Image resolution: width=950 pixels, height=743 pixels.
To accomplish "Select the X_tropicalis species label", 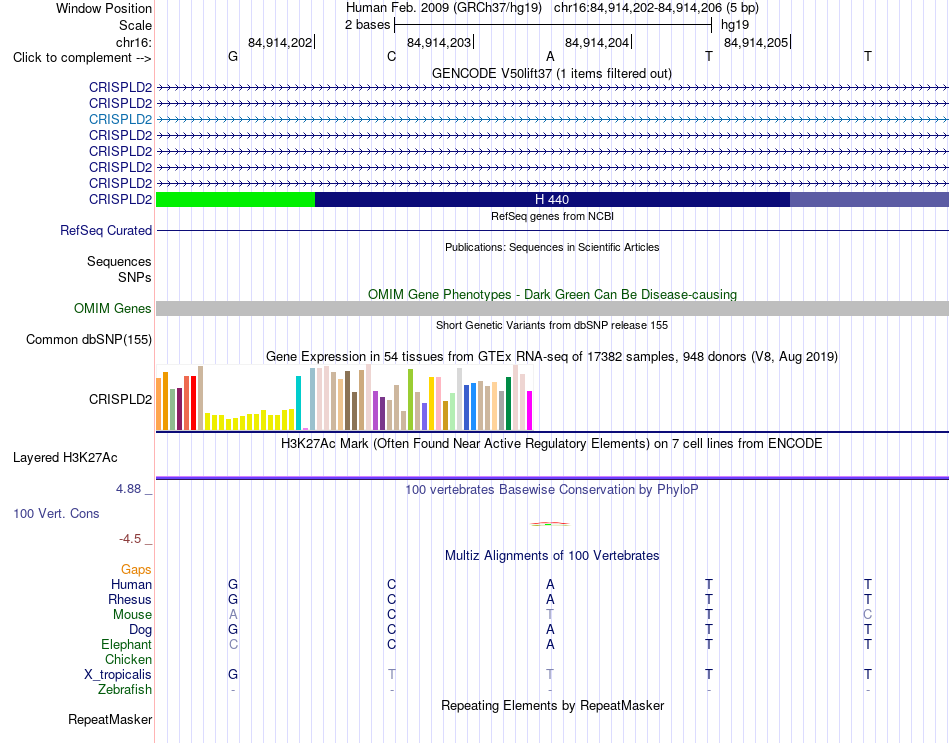I will click(118, 675).
